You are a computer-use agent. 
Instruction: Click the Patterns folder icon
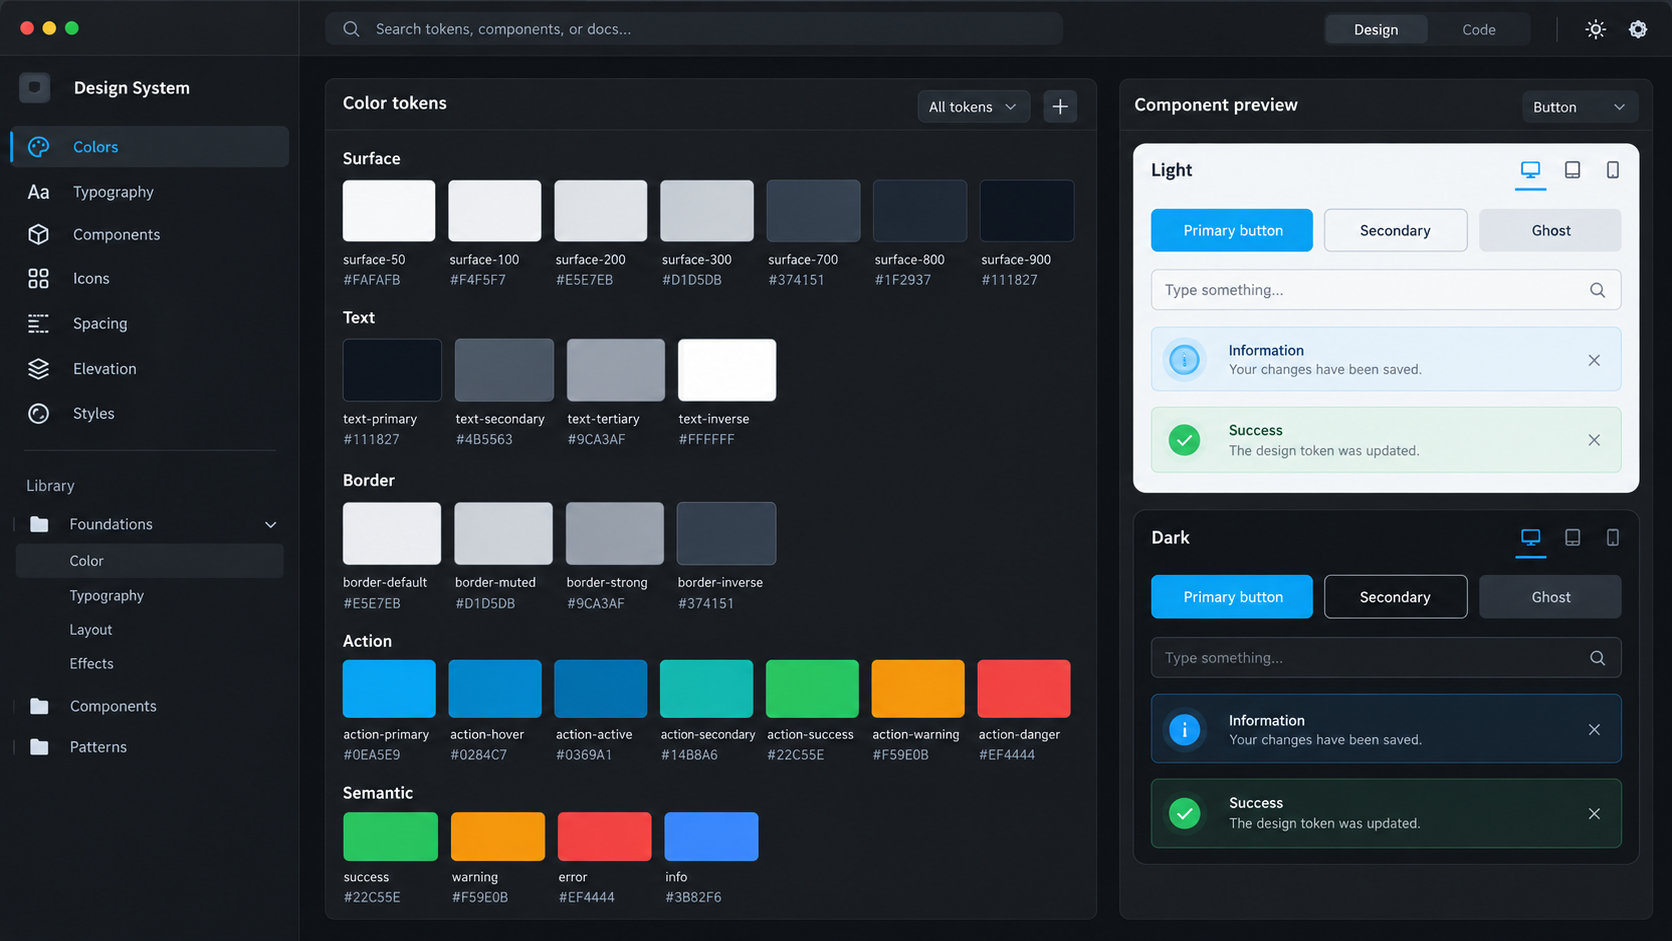(39, 747)
